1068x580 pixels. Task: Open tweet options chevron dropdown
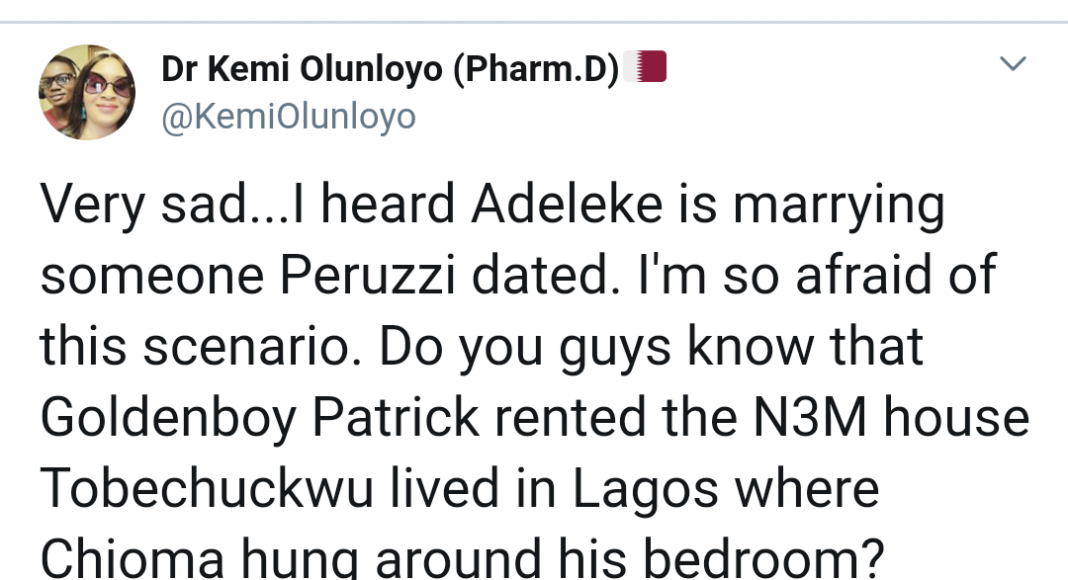pyautogui.click(x=1013, y=65)
